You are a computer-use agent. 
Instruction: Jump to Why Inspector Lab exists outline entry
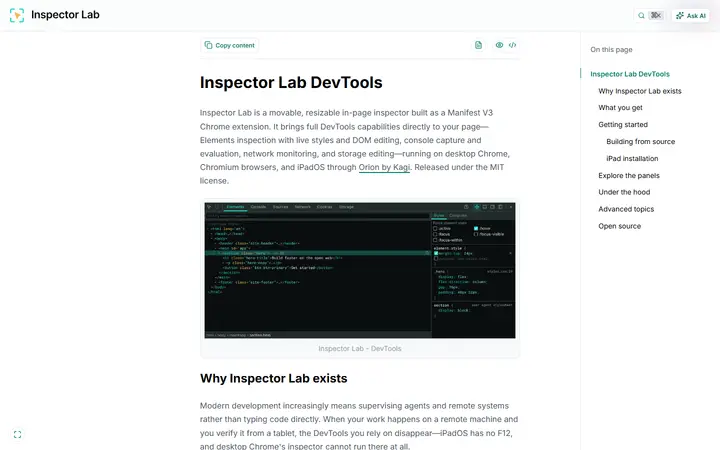pos(640,91)
